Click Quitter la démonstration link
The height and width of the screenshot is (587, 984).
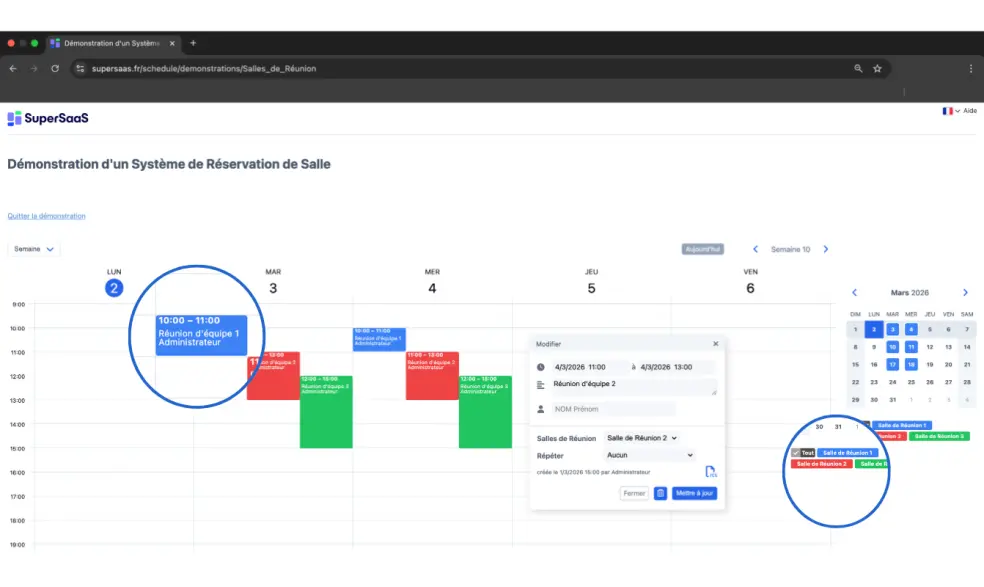(x=46, y=216)
